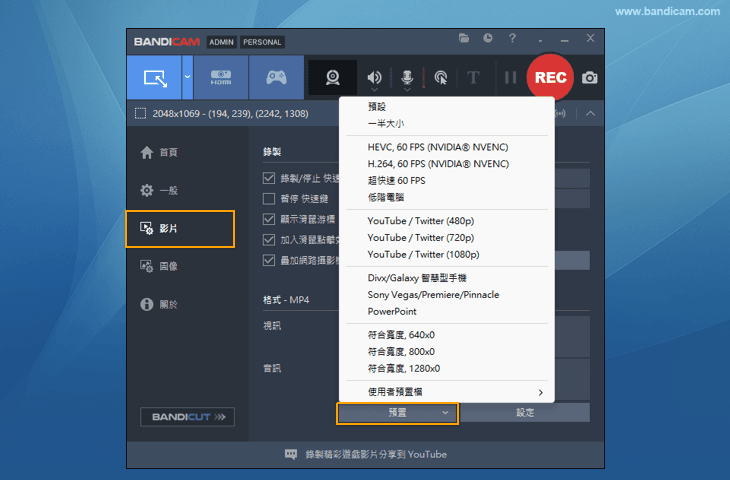Image resolution: width=730 pixels, height=480 pixels.
Task: Enable the 暫停 hotkey checkbox
Action: [x=269, y=199]
